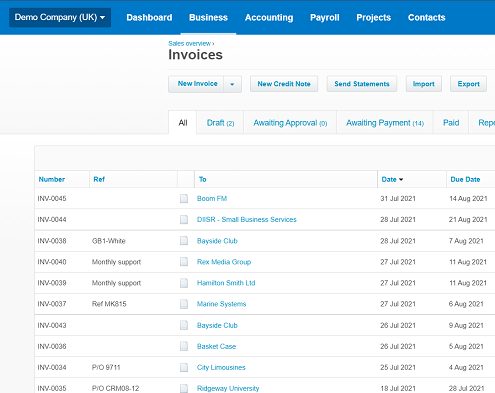Screen dimensions: 495x393
Task: Select the All invoices tab
Action: tap(183, 123)
